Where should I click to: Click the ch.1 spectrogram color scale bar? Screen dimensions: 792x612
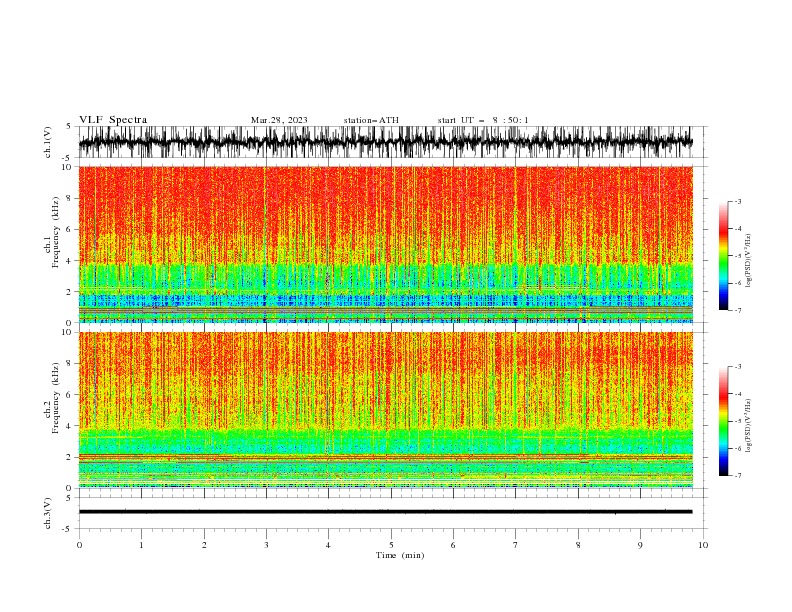[x=723, y=256]
